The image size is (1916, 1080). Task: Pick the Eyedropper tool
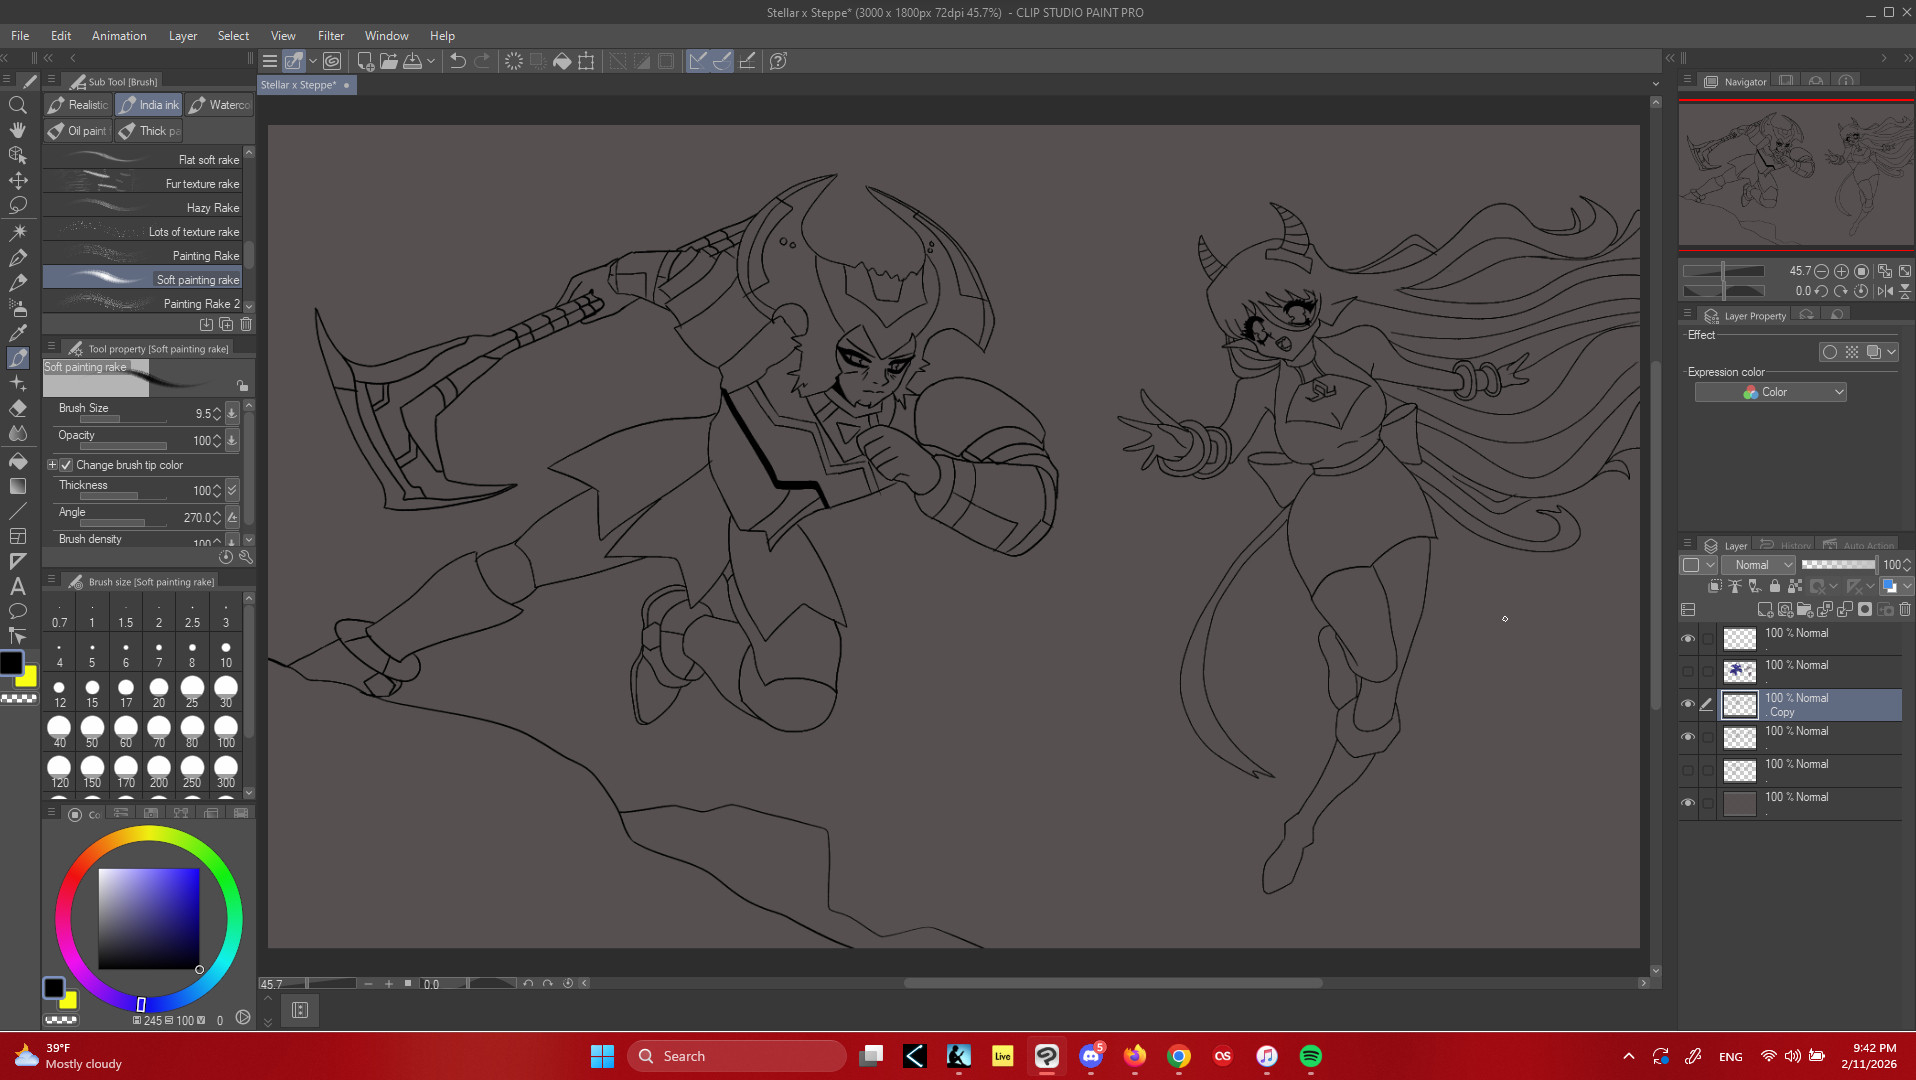[18, 333]
